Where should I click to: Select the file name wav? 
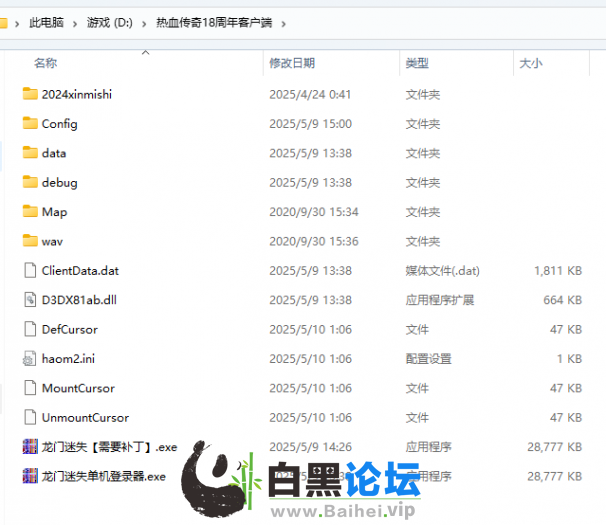click(x=52, y=242)
